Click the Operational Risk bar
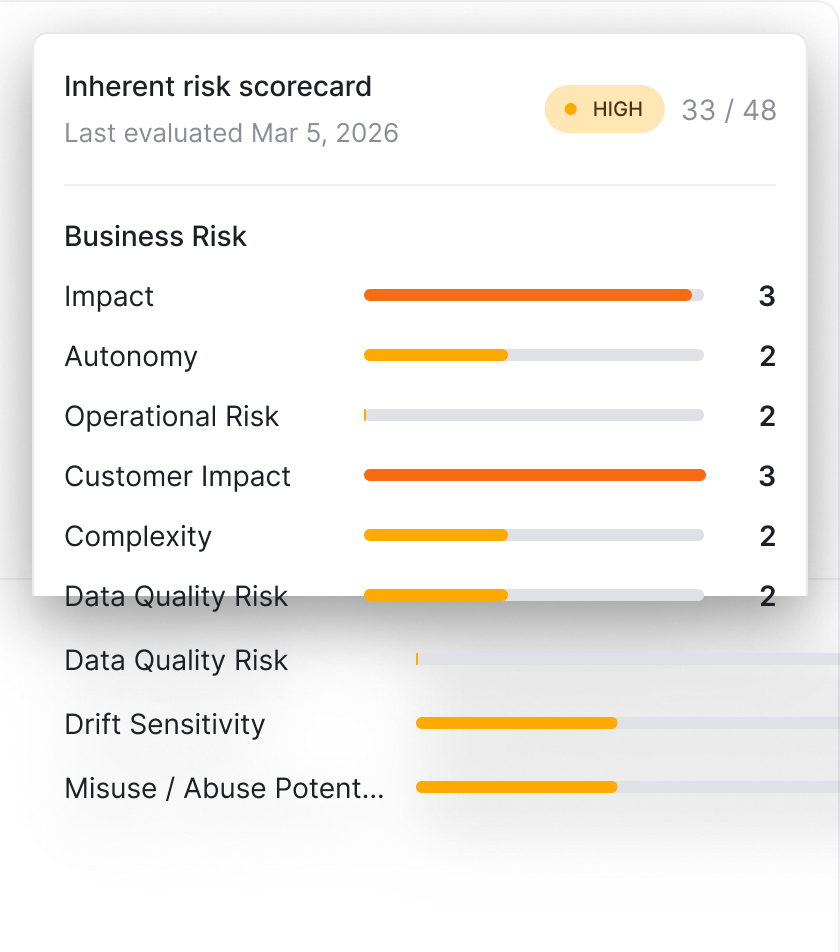 tap(533, 415)
